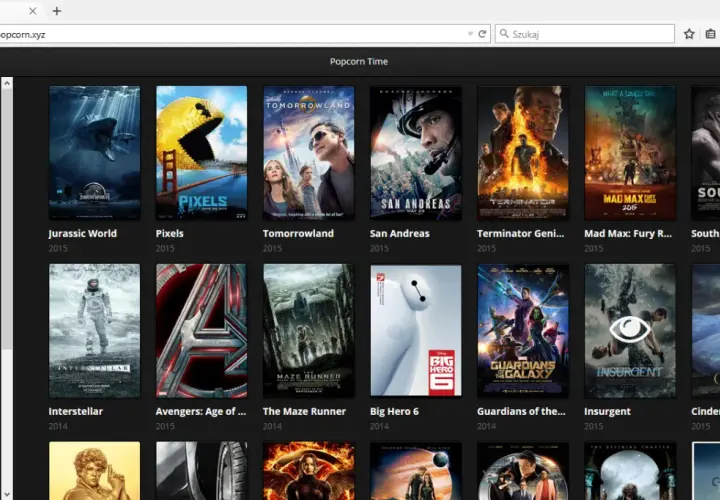The image size is (720, 500).
Task: Select the 'Pixels' title text
Action: [x=169, y=233]
